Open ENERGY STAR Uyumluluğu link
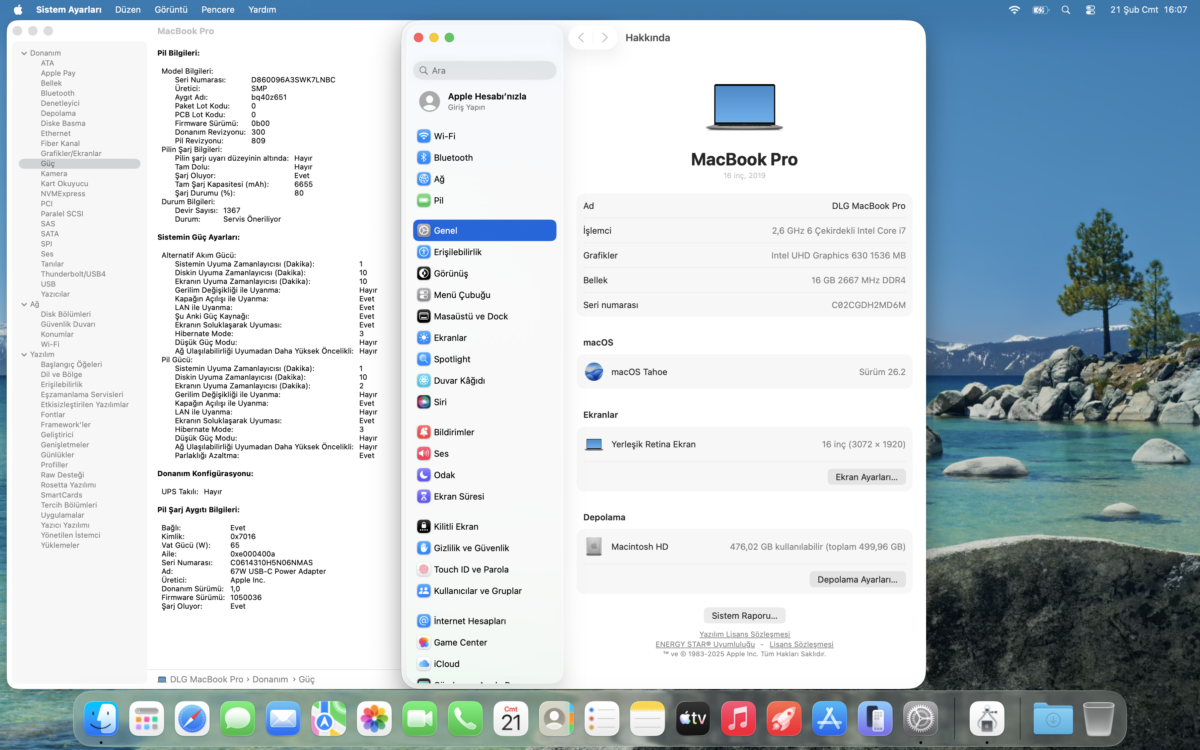This screenshot has height=750, width=1200. (705, 644)
